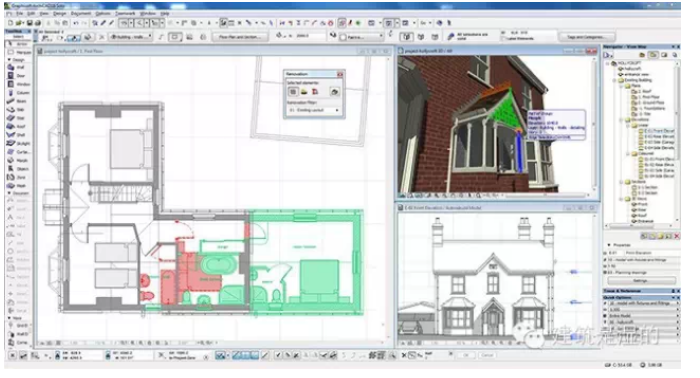Choose the Stair tool

click(18, 118)
